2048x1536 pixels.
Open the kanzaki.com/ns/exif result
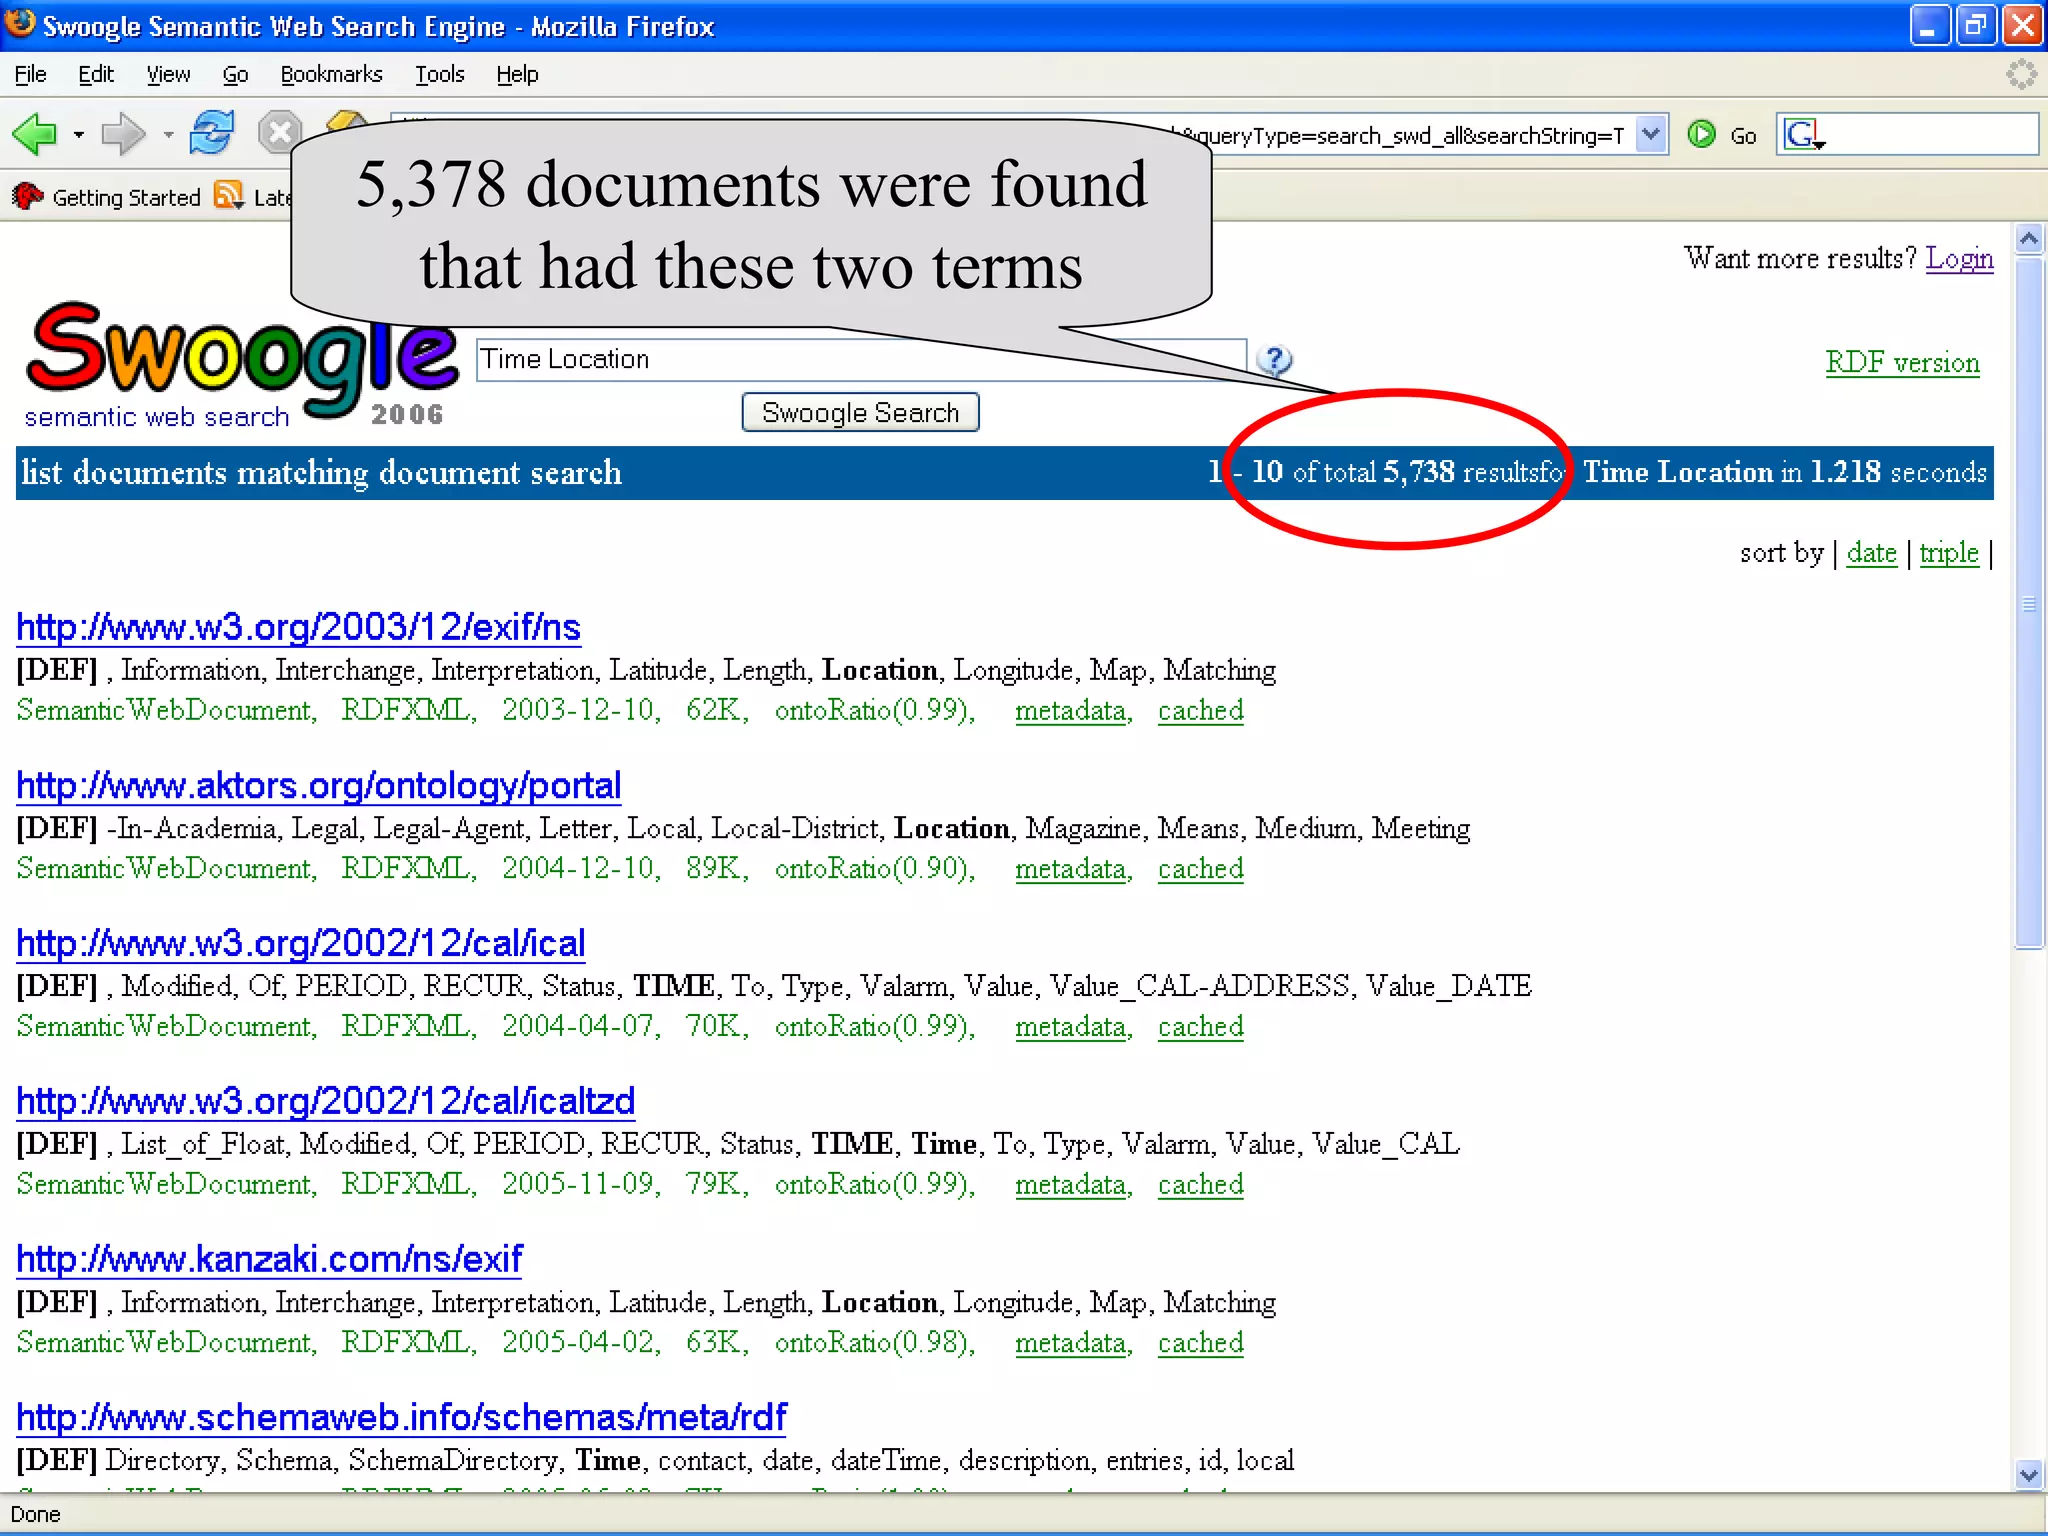tap(269, 1259)
